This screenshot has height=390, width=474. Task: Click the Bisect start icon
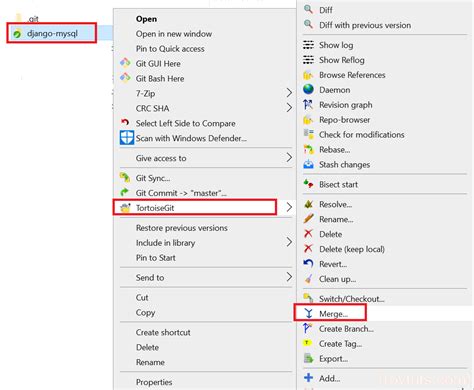(x=308, y=184)
